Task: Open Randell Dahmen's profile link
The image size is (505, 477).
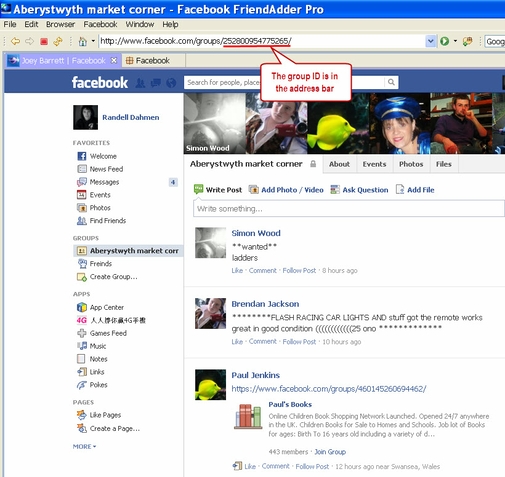Action: [x=131, y=117]
